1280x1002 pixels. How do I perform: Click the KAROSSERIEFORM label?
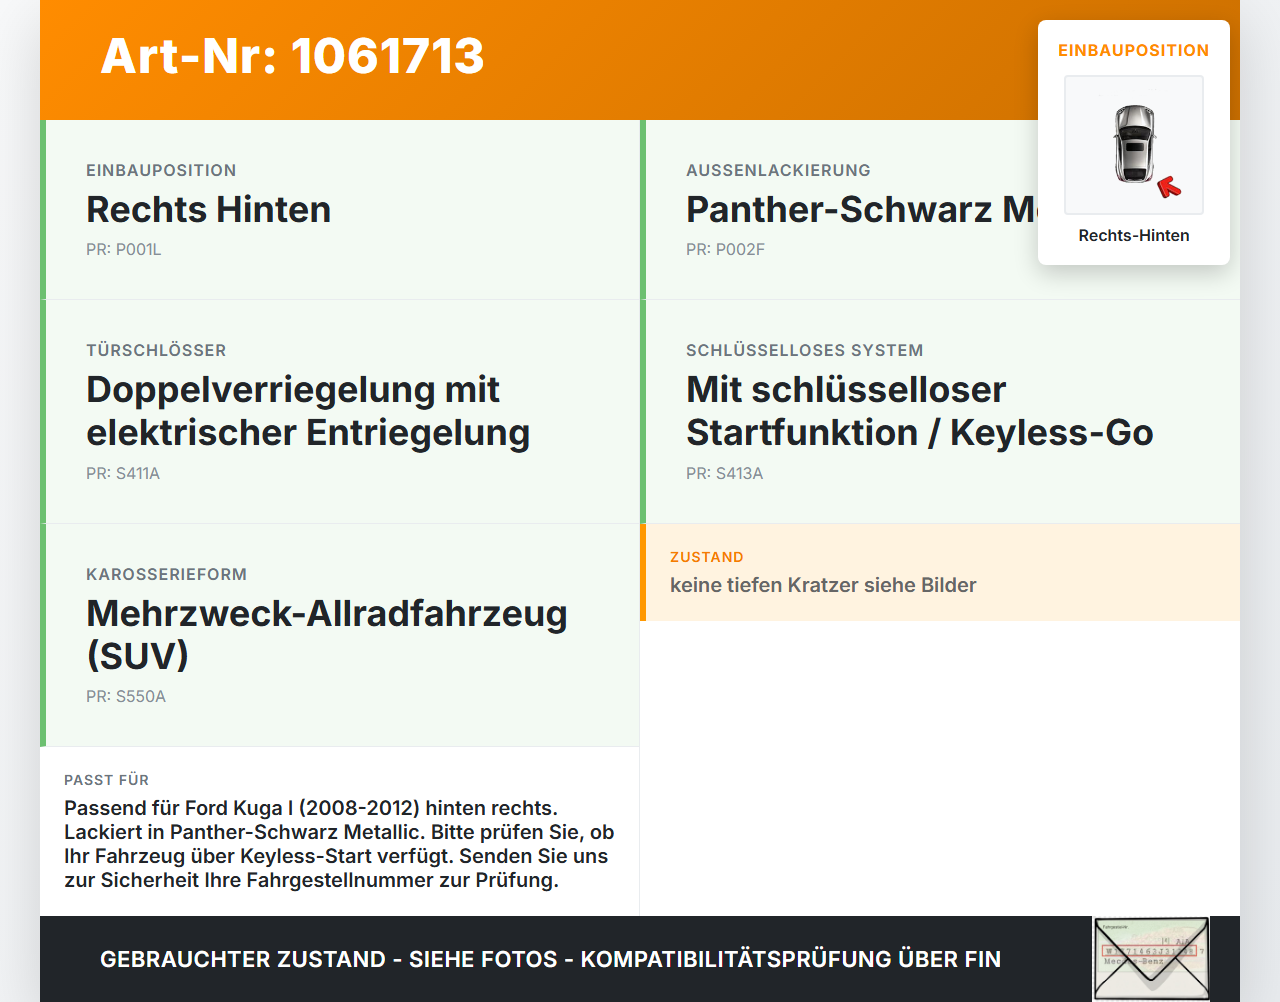166,575
